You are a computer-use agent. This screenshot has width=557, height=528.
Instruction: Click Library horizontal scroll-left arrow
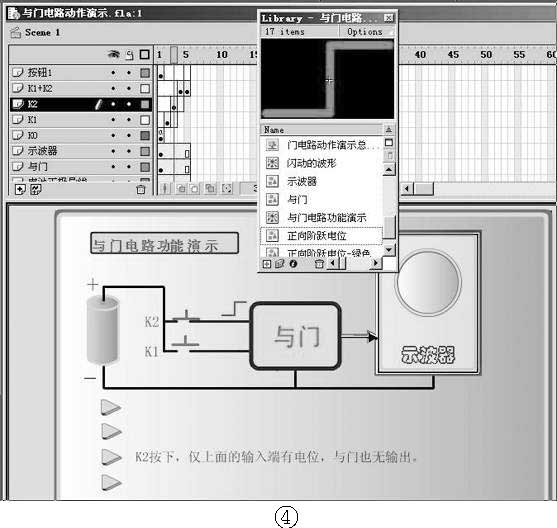point(332,263)
